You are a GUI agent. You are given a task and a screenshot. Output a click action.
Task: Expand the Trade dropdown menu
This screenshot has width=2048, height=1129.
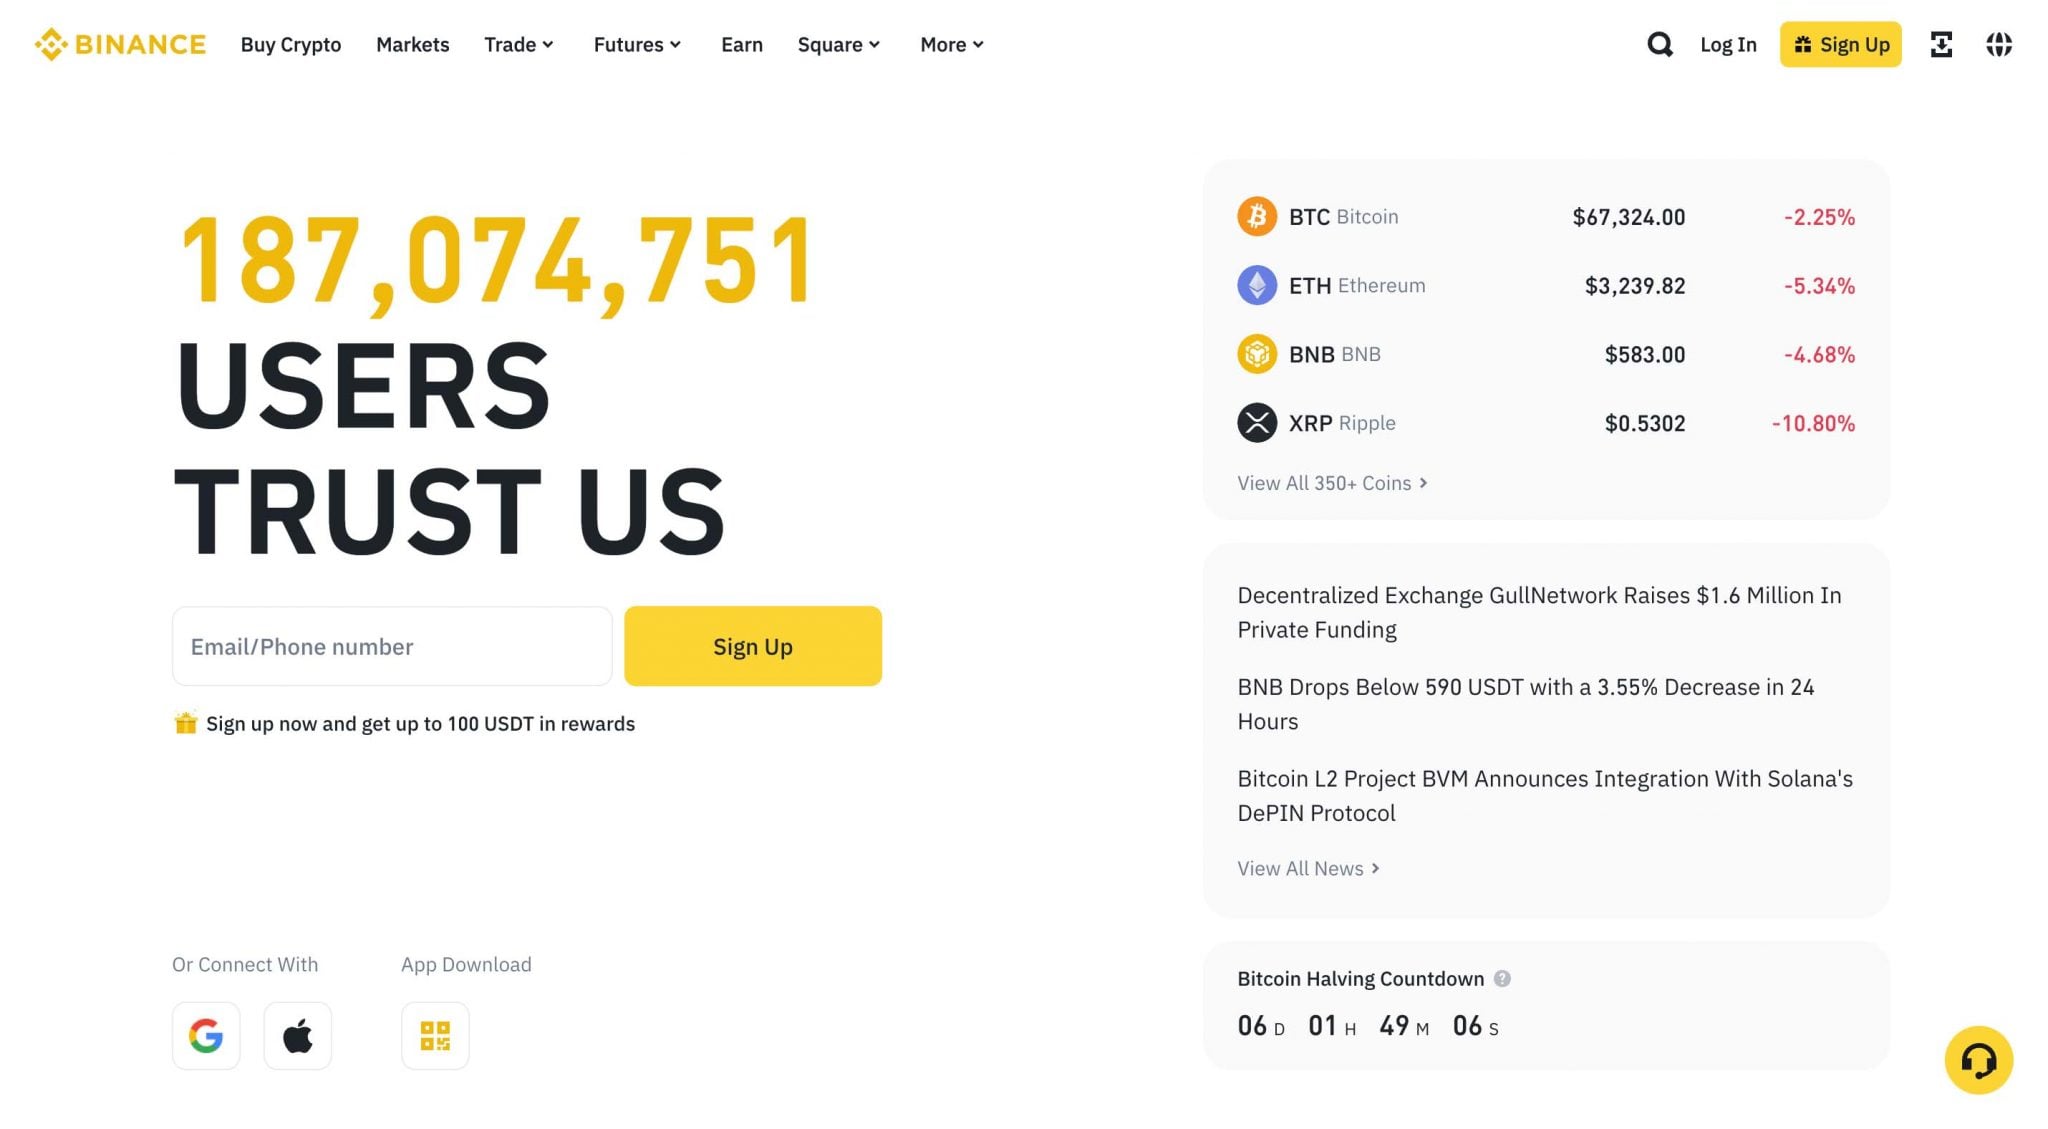(x=518, y=44)
